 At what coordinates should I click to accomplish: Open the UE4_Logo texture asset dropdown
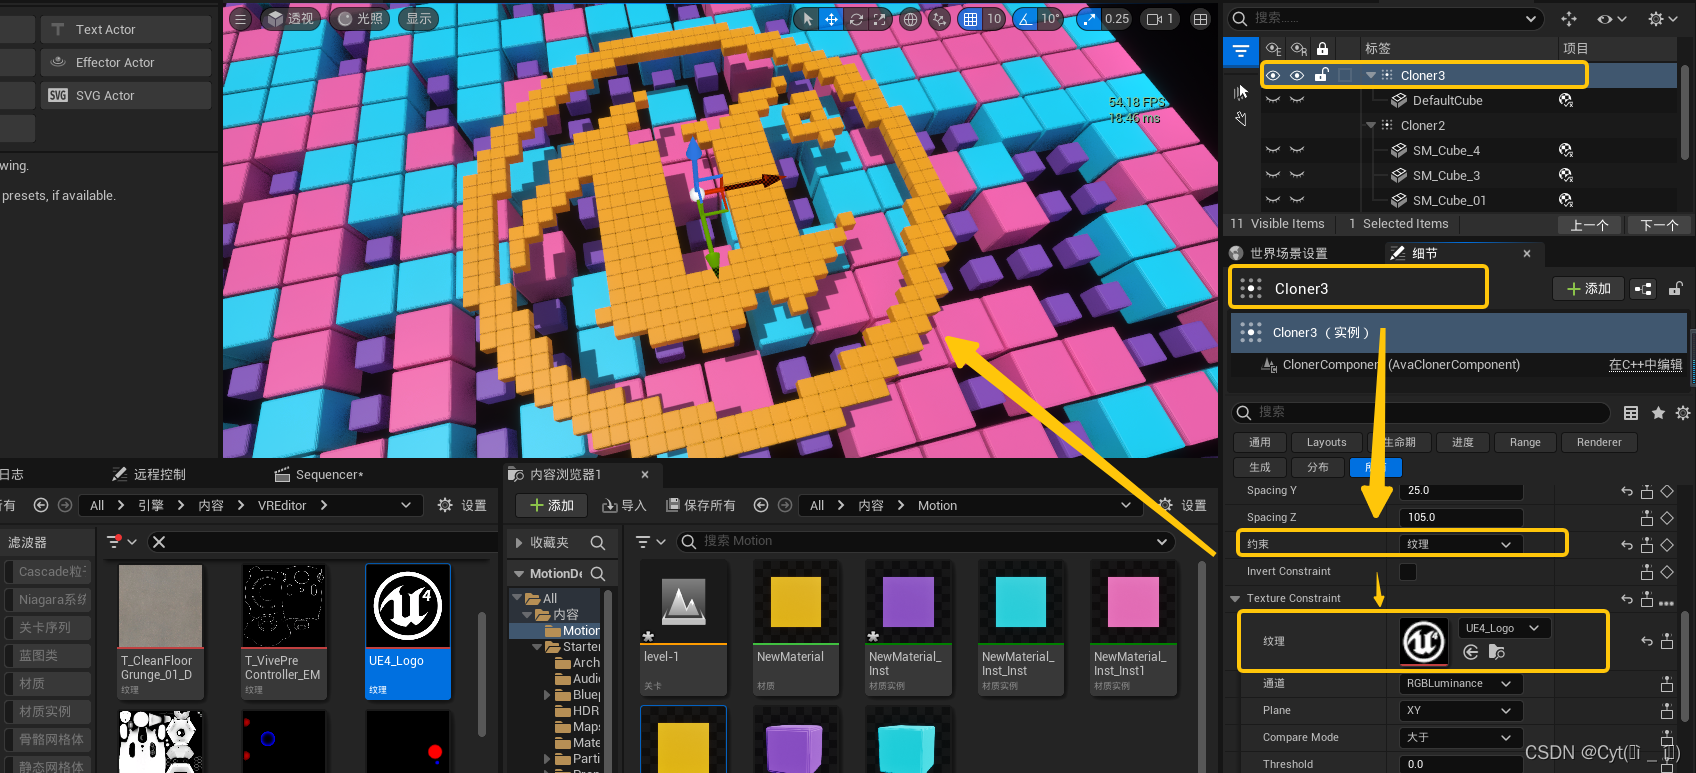tap(1505, 628)
